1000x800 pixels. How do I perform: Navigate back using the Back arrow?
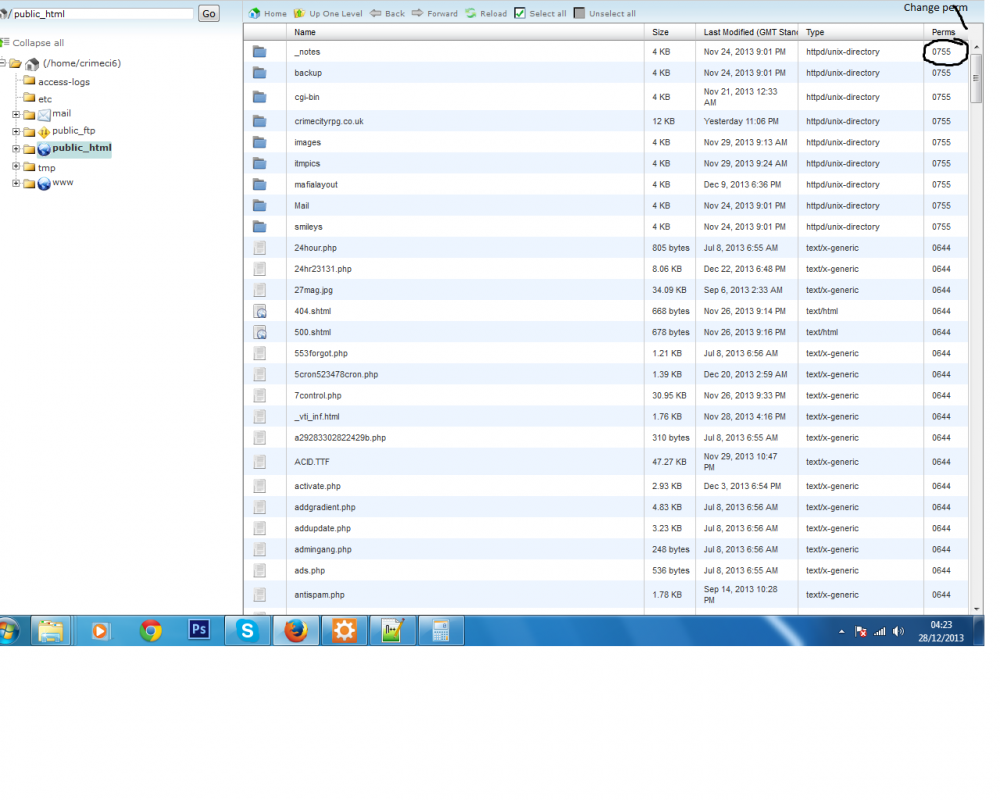(376, 14)
